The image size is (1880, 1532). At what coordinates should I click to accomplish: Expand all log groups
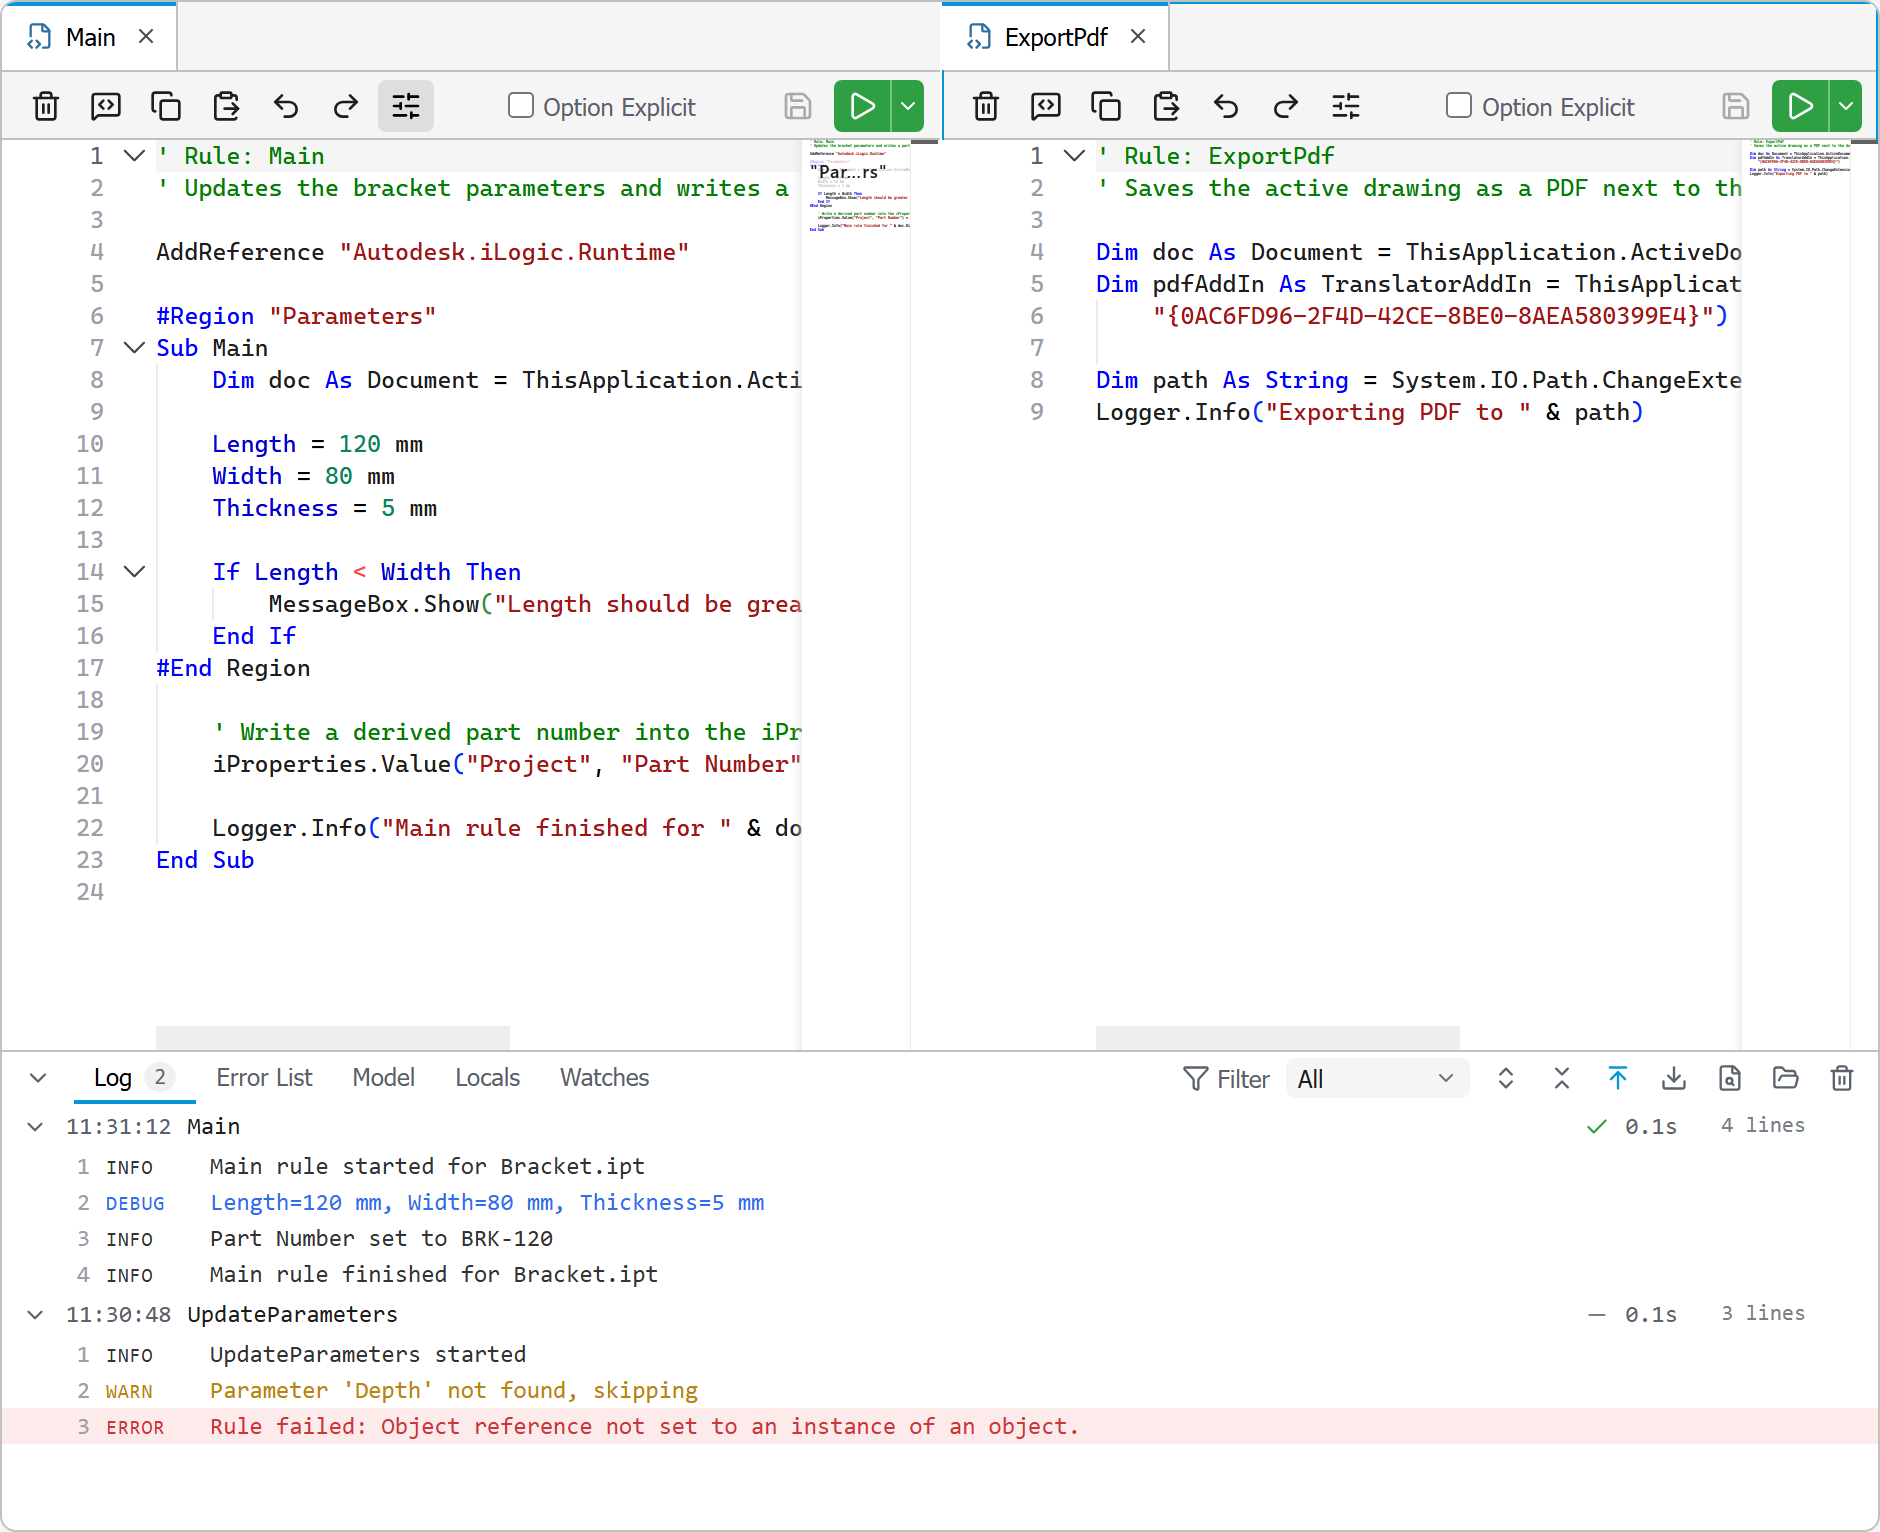point(1506,1078)
